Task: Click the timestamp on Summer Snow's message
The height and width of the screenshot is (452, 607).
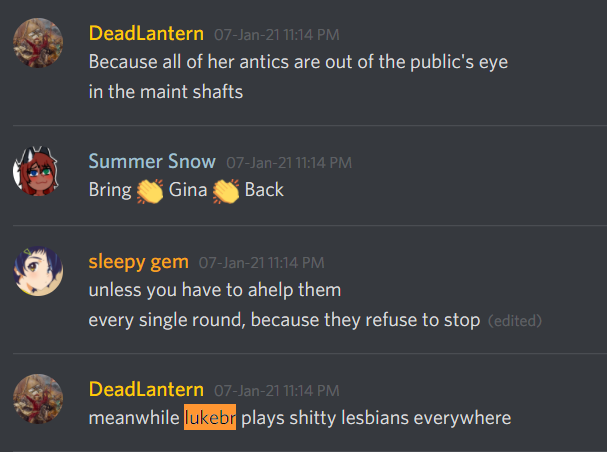Action: (289, 163)
